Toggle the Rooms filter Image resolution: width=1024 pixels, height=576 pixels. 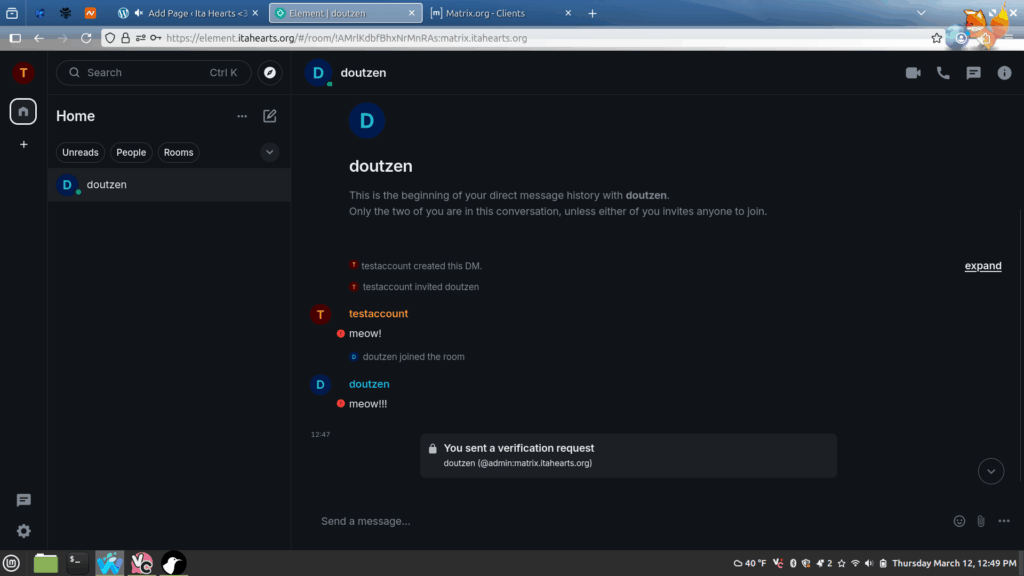[178, 152]
